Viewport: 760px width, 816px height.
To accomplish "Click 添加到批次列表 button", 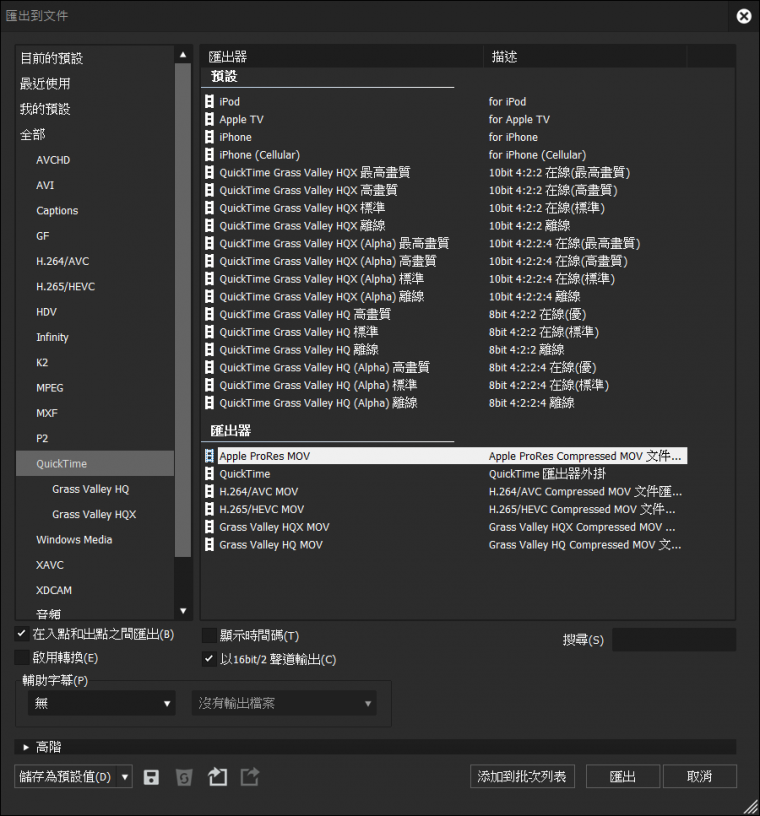I will click(x=522, y=776).
